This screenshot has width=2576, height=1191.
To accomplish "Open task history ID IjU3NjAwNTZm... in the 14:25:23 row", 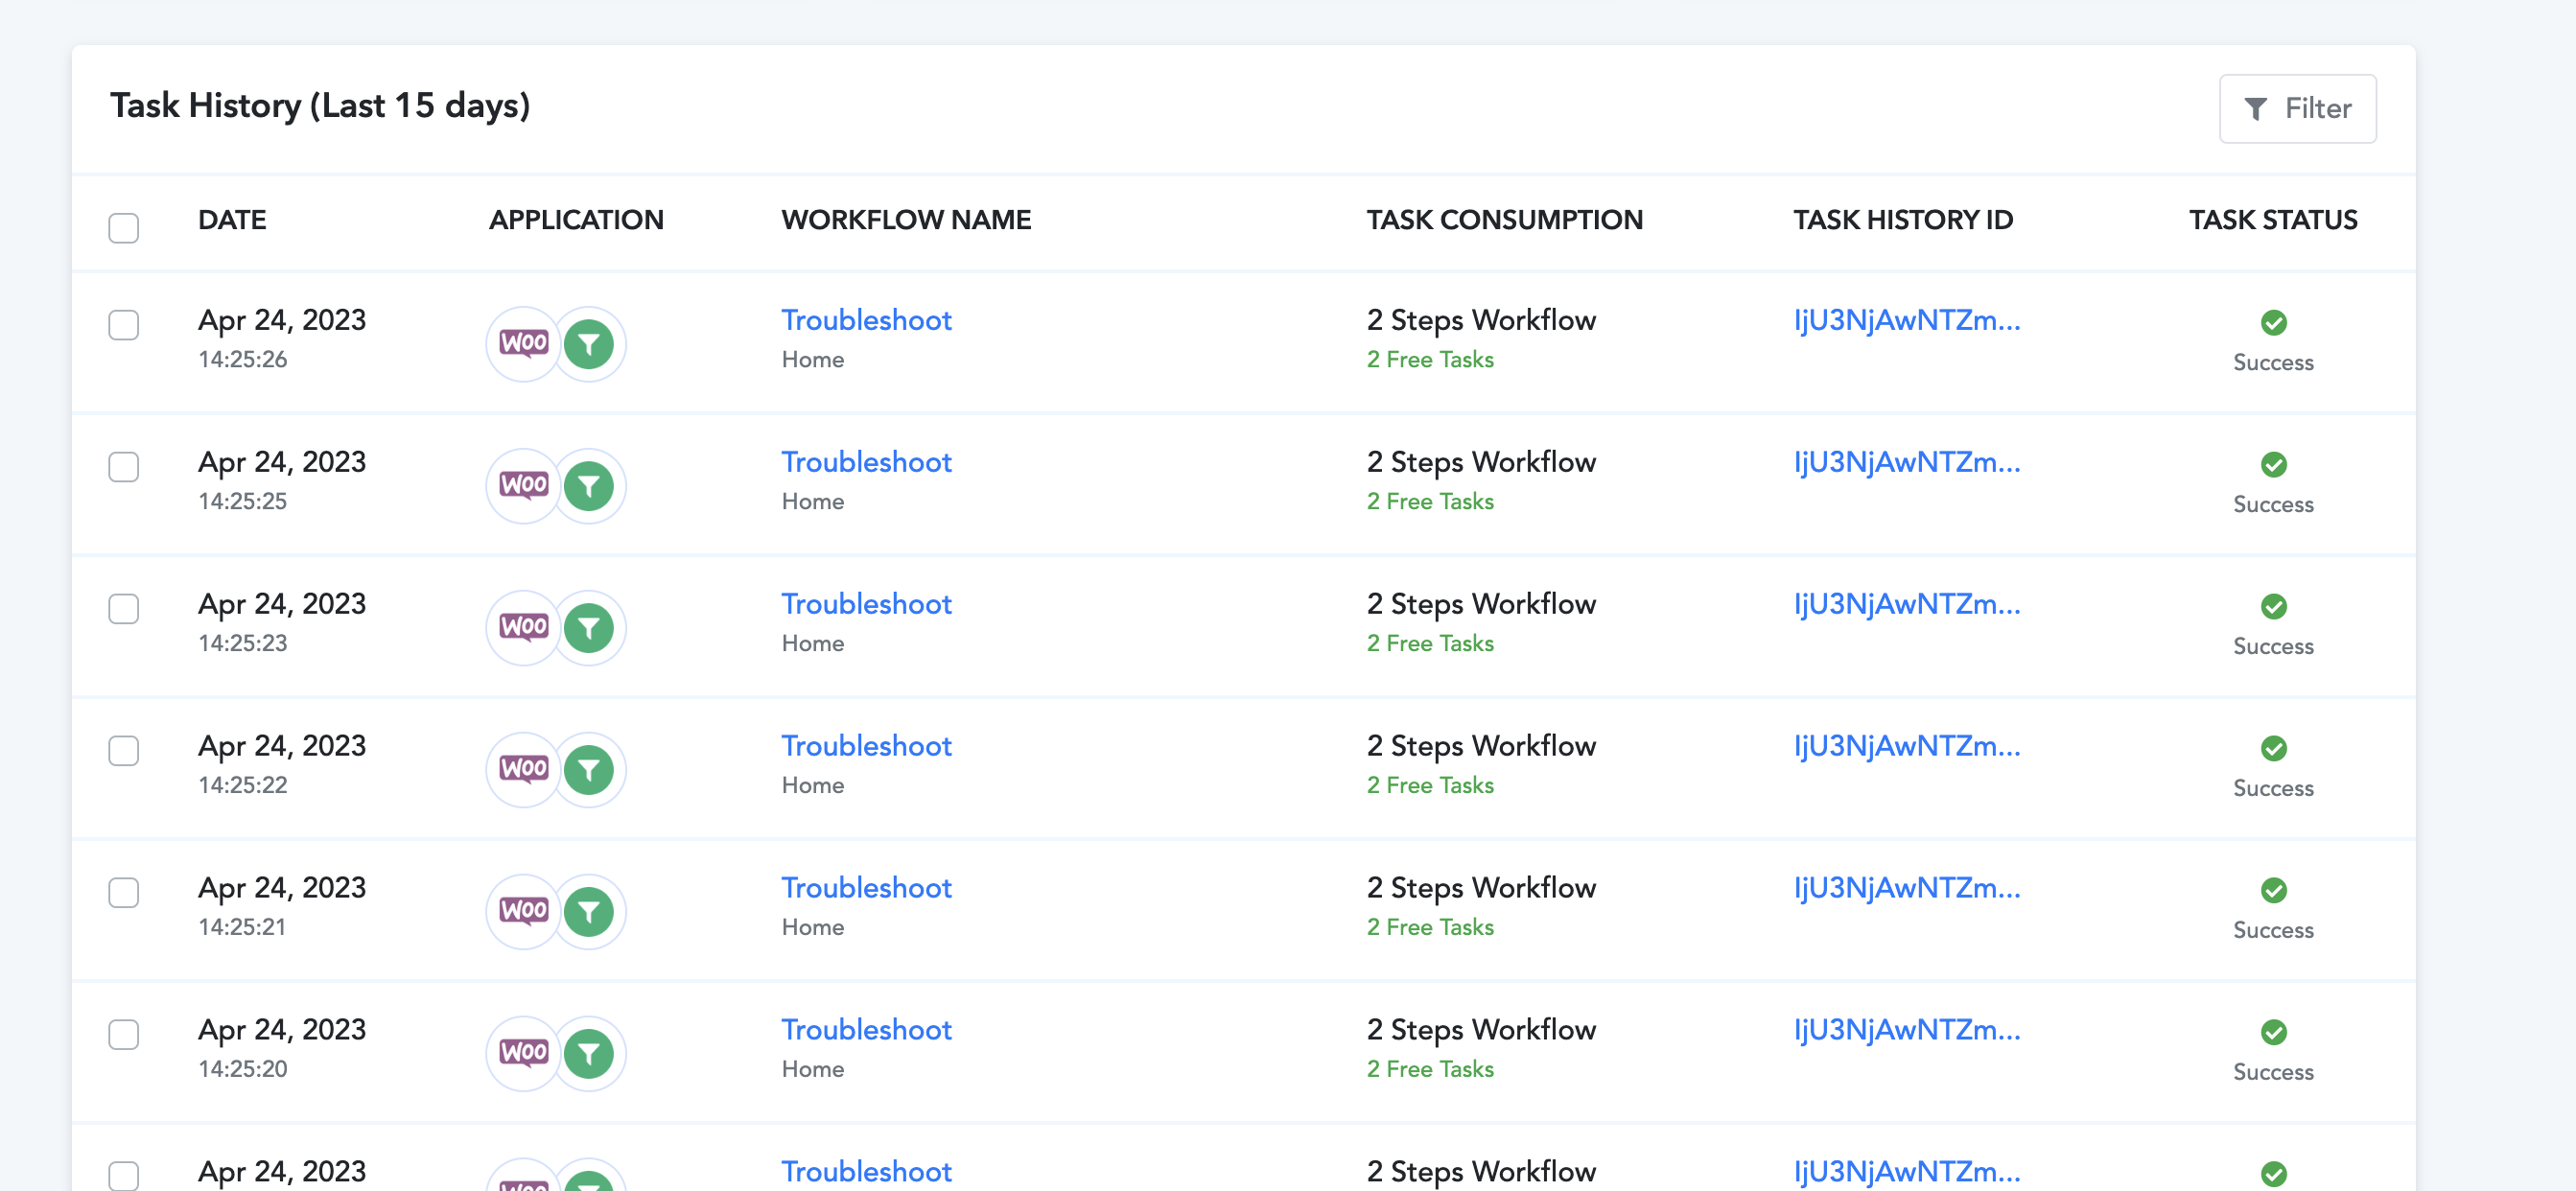I will pyautogui.click(x=1907, y=604).
